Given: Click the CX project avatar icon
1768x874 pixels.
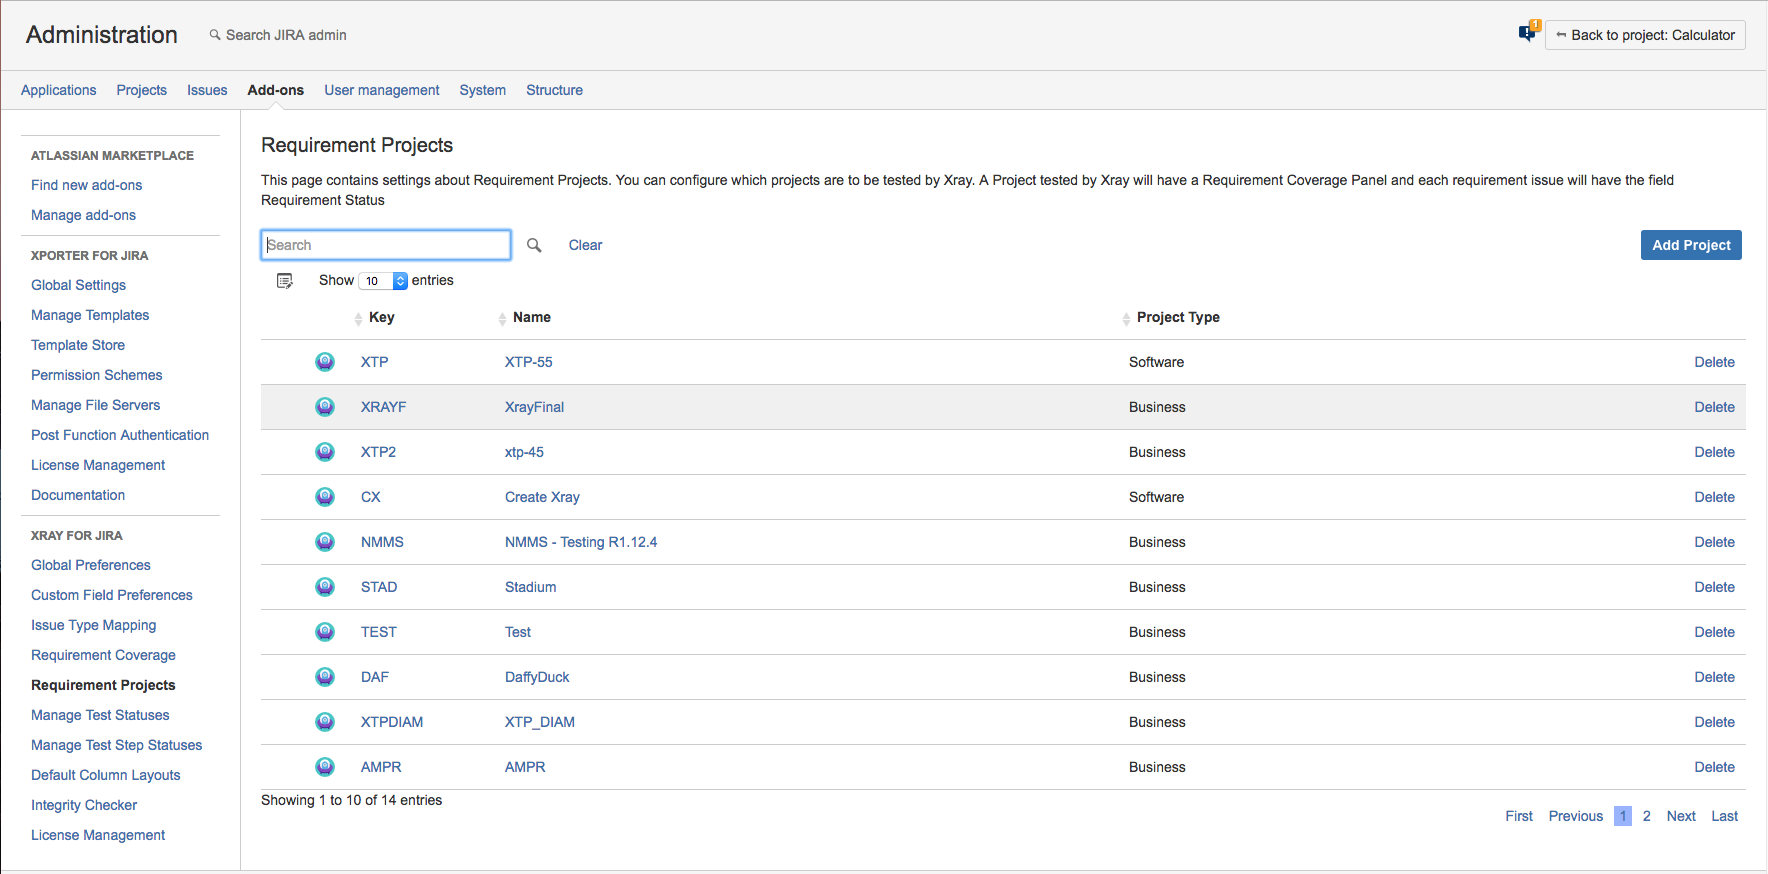Looking at the screenshot, I should 325,497.
